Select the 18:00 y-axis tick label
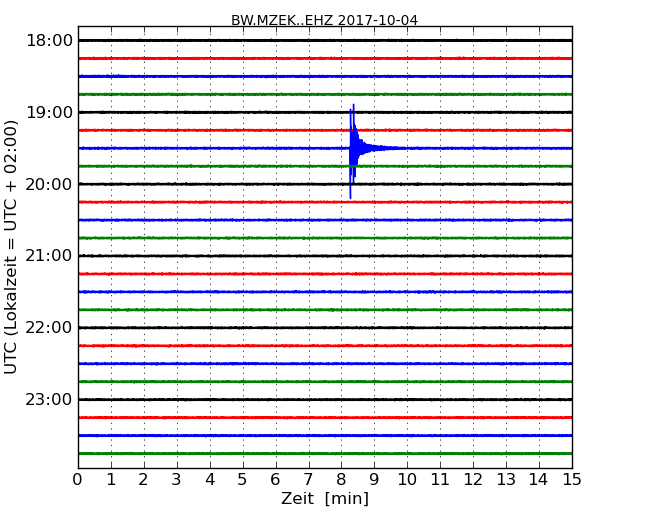The image size is (650, 520). click(49, 40)
